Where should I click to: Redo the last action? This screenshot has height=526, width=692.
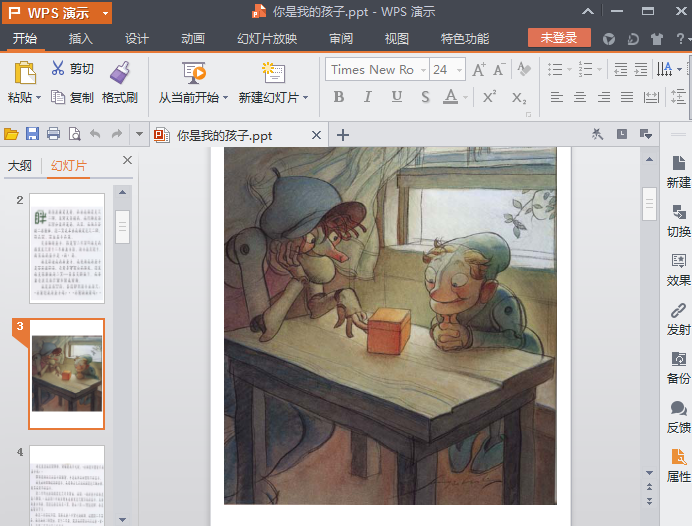[x=117, y=134]
